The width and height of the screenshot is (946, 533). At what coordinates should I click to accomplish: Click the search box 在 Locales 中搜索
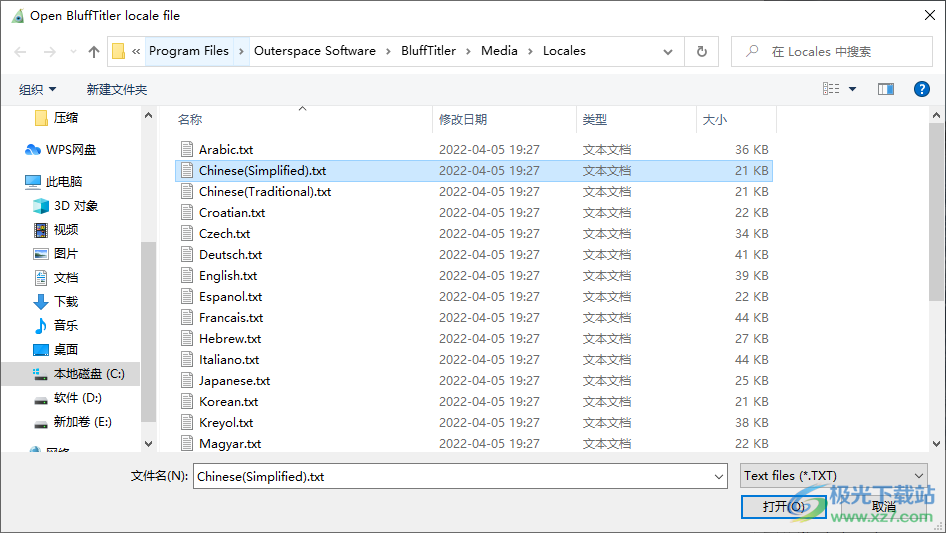(x=840, y=52)
